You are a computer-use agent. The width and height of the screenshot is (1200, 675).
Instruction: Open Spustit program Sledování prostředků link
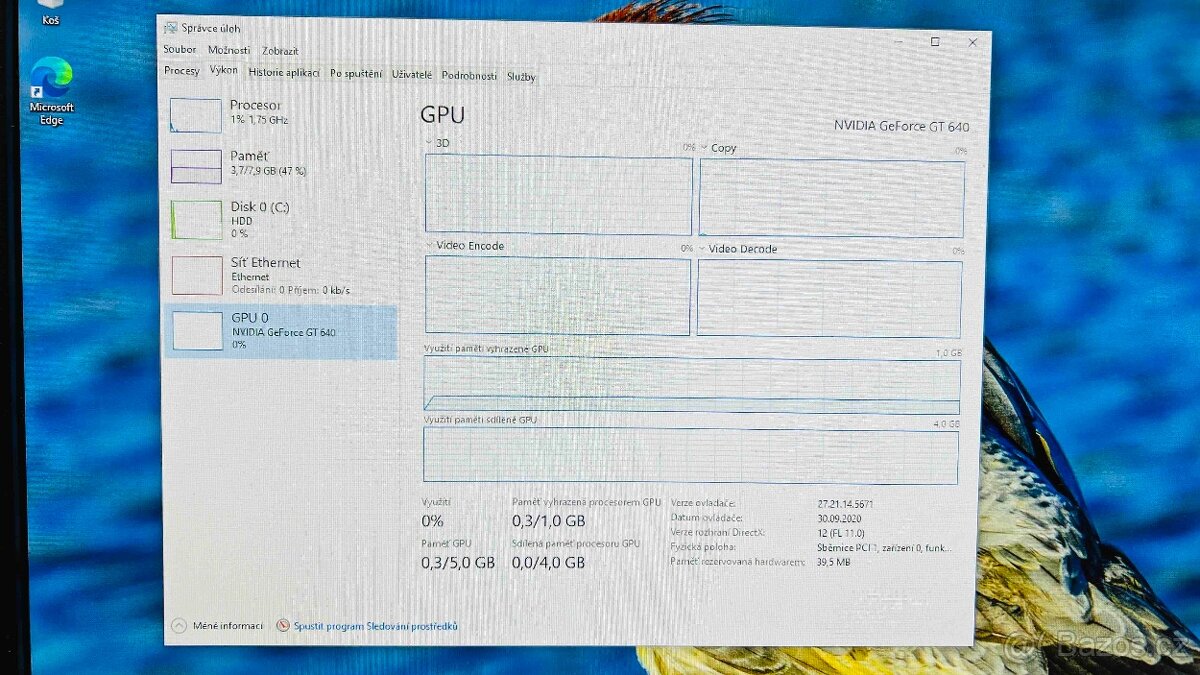coord(375,626)
